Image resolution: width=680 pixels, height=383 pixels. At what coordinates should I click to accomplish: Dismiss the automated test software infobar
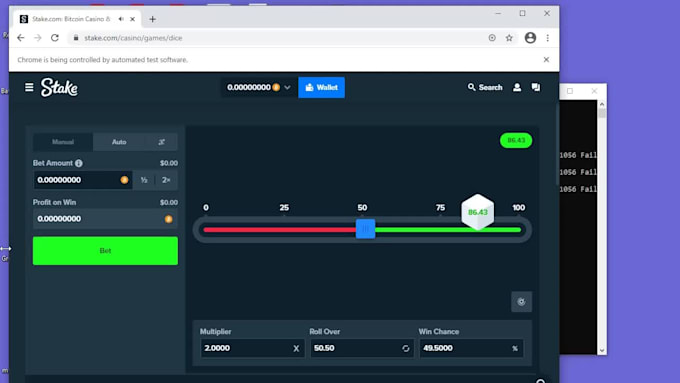(546, 59)
